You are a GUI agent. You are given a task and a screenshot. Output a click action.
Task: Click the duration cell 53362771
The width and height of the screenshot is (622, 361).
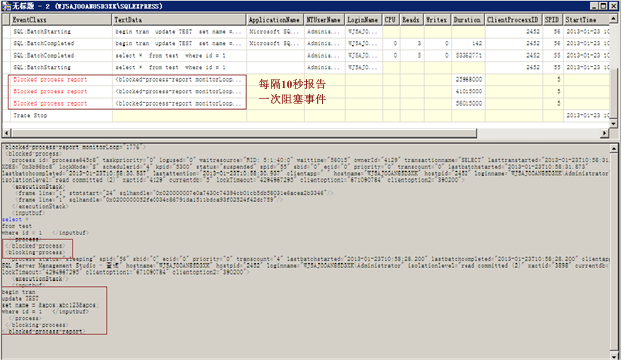click(469, 56)
